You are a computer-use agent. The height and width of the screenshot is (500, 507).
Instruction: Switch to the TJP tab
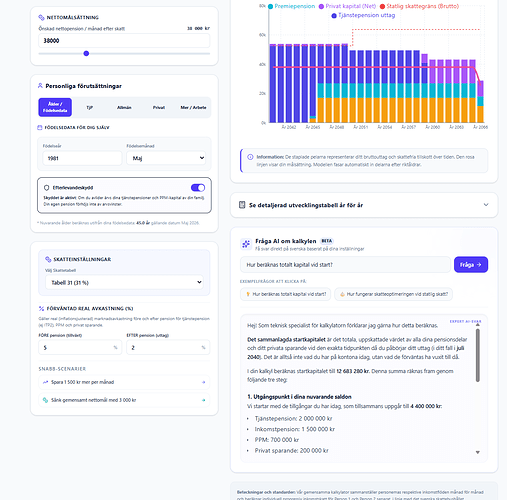(x=90, y=107)
